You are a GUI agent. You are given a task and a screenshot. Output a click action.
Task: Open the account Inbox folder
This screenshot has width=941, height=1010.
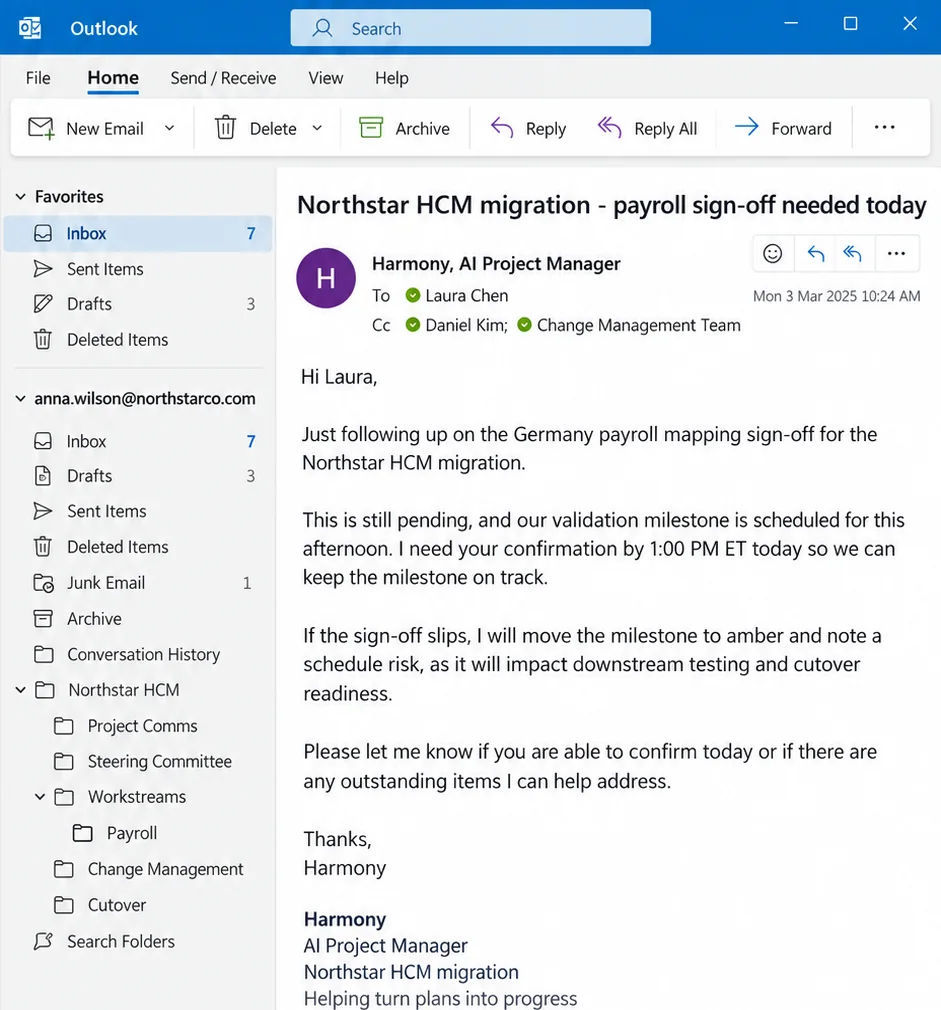pos(138,441)
